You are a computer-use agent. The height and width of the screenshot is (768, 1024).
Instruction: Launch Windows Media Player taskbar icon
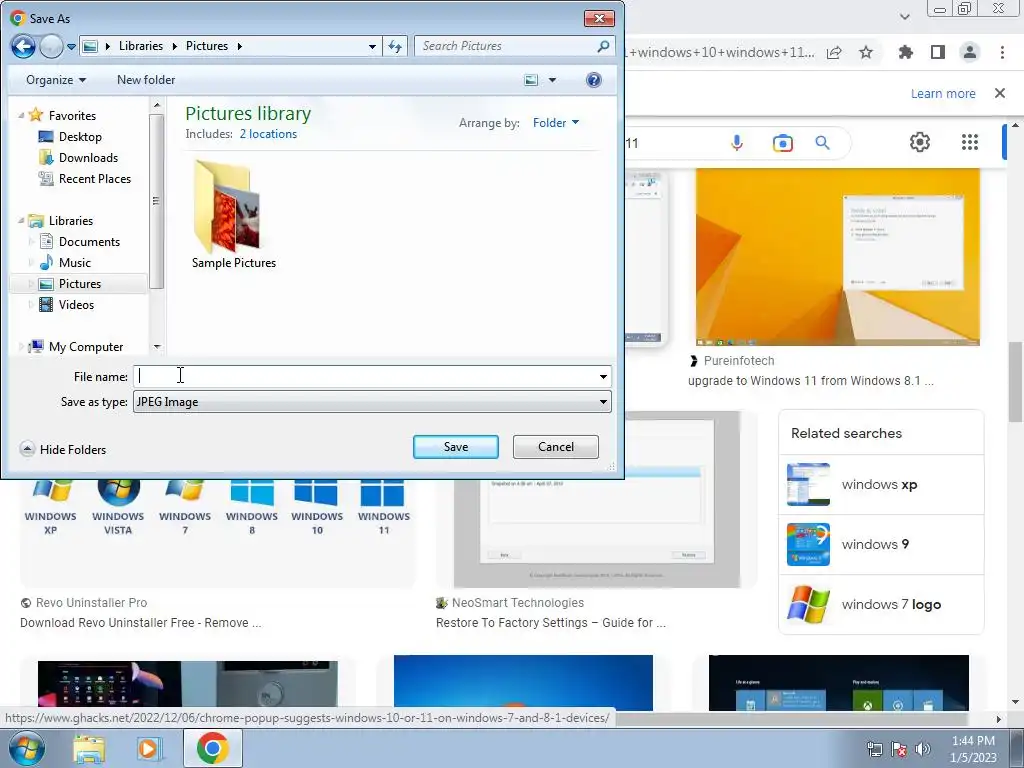coord(150,749)
